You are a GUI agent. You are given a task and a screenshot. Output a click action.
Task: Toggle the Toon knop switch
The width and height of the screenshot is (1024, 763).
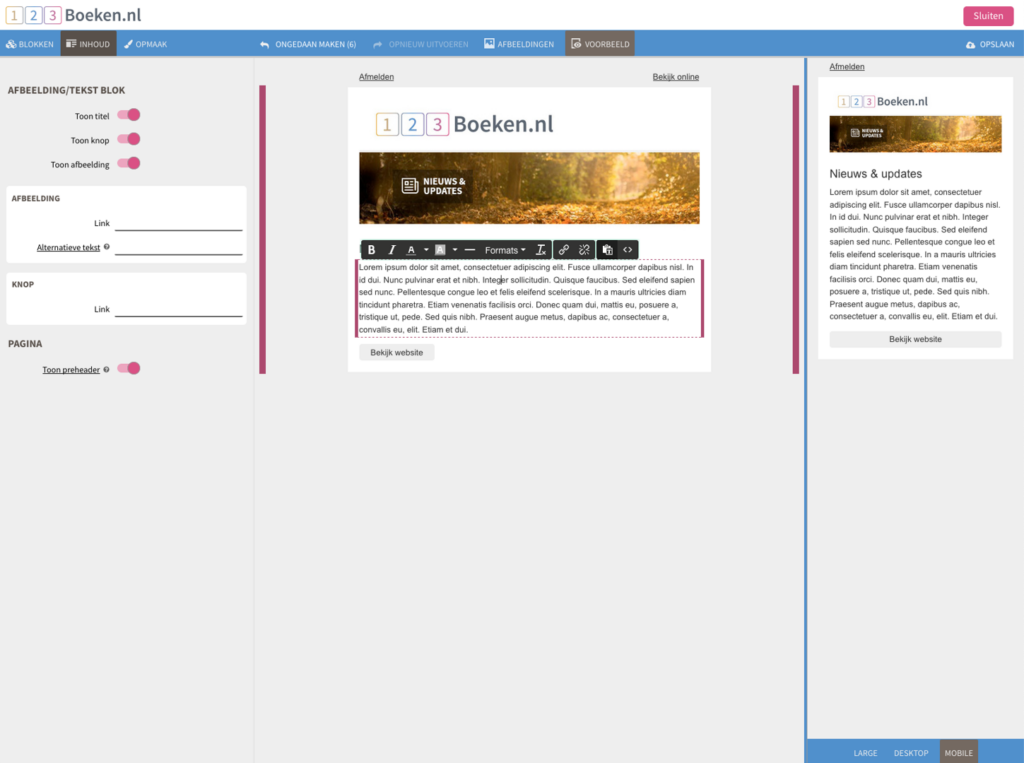pyautogui.click(x=129, y=139)
